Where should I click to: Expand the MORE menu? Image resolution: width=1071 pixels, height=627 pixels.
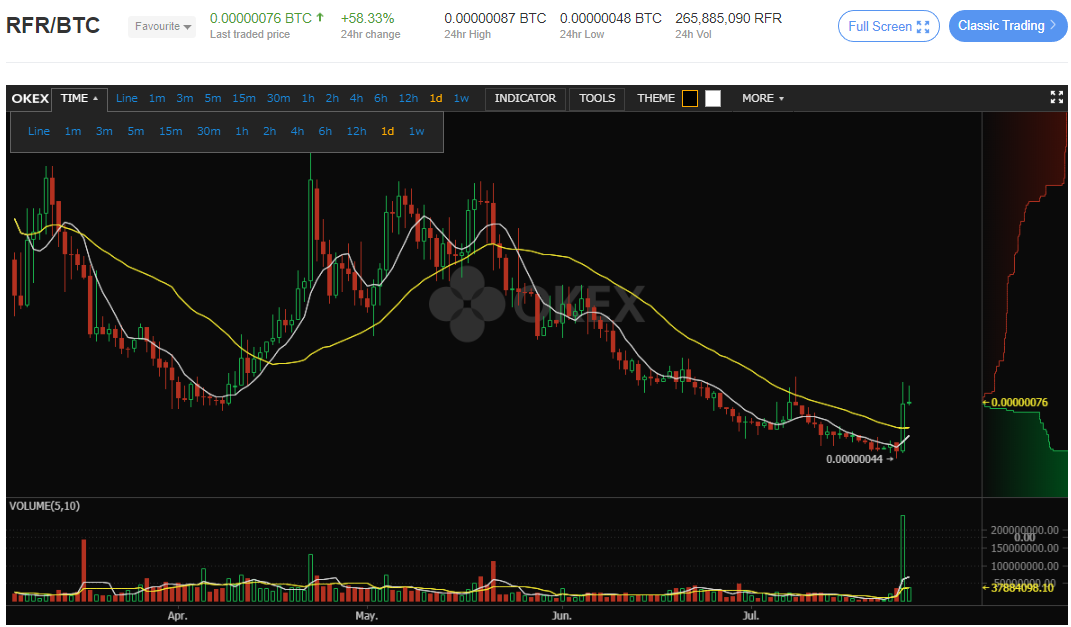pos(762,98)
